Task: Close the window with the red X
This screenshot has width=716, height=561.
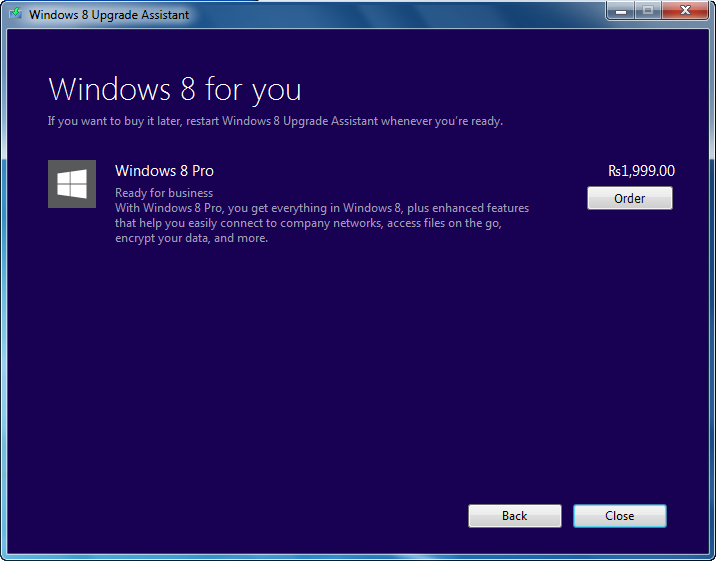Action: 685,10
